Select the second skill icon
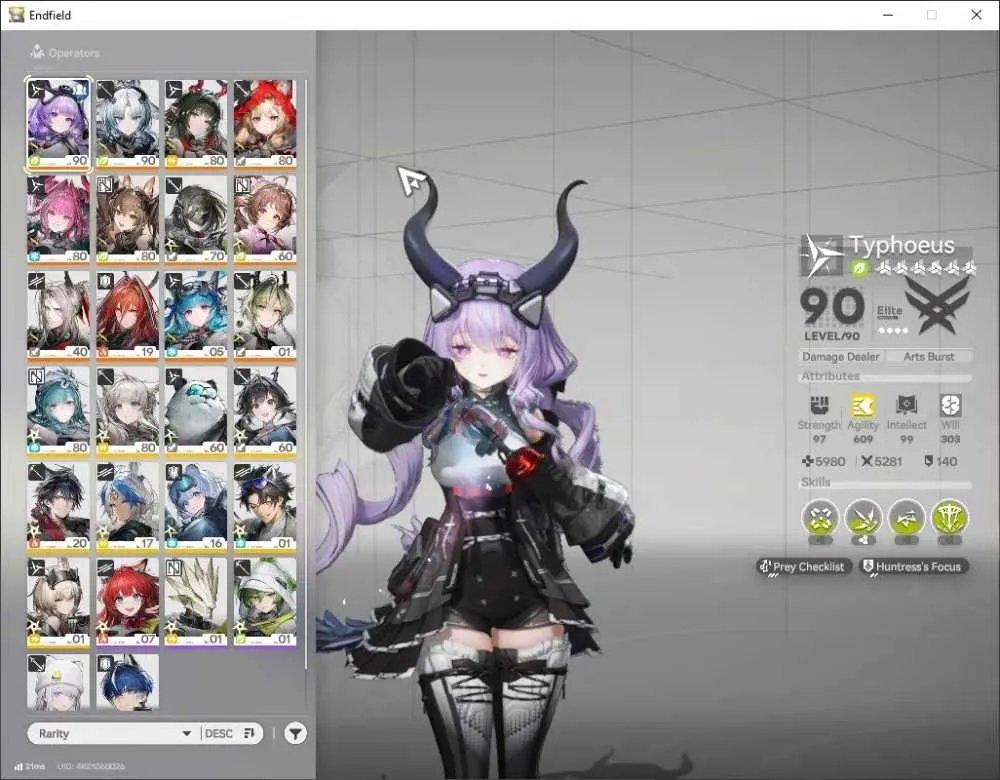The width and height of the screenshot is (1000, 780). click(863, 517)
